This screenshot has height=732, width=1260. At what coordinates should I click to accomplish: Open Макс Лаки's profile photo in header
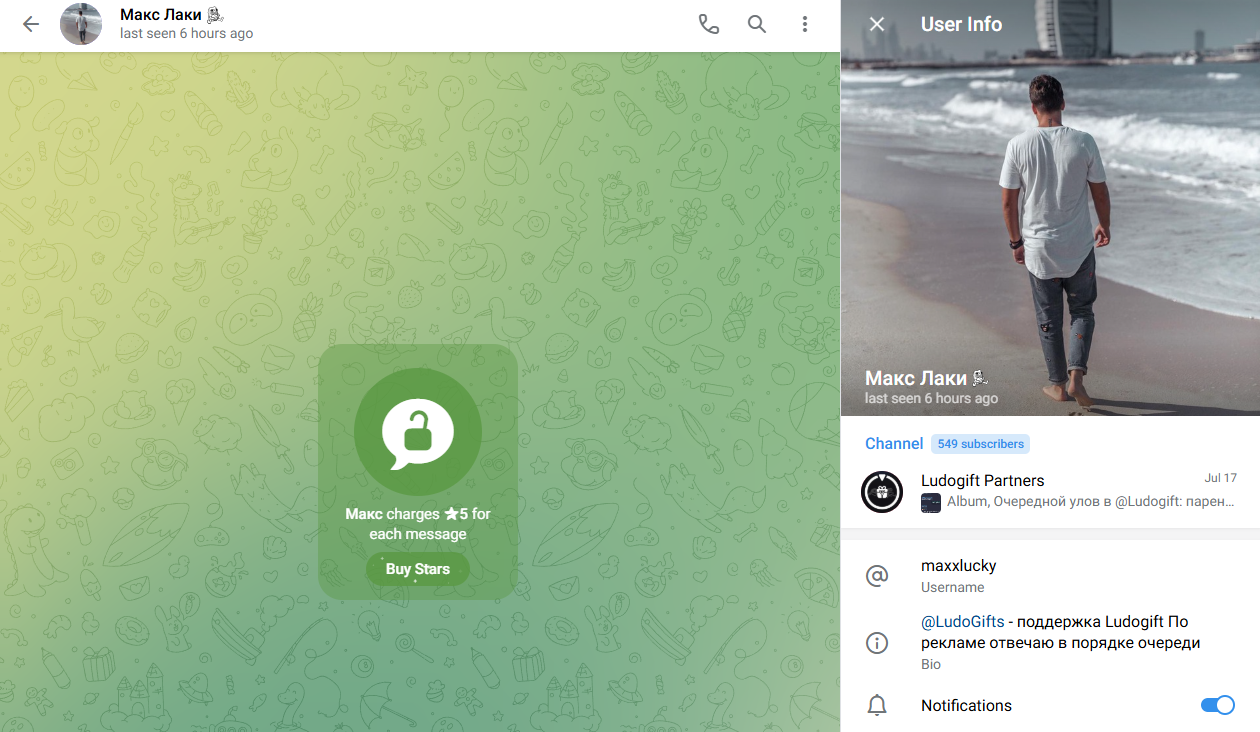pyautogui.click(x=81, y=23)
